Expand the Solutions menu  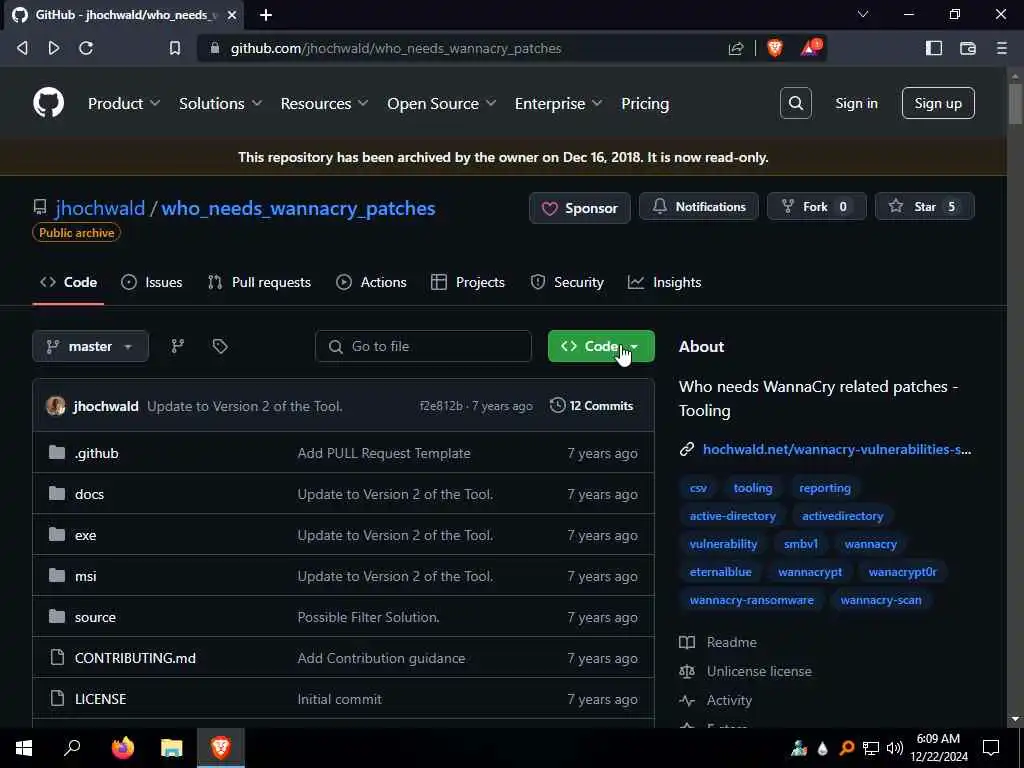pos(220,103)
